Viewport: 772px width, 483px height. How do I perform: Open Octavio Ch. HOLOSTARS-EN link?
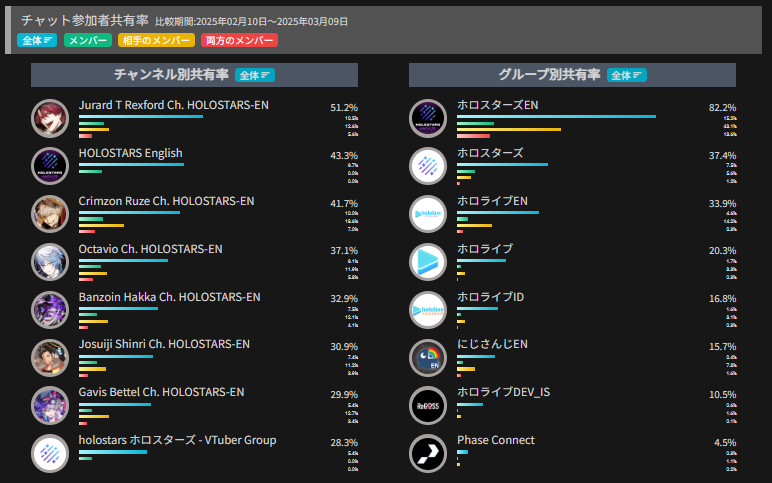(151, 249)
